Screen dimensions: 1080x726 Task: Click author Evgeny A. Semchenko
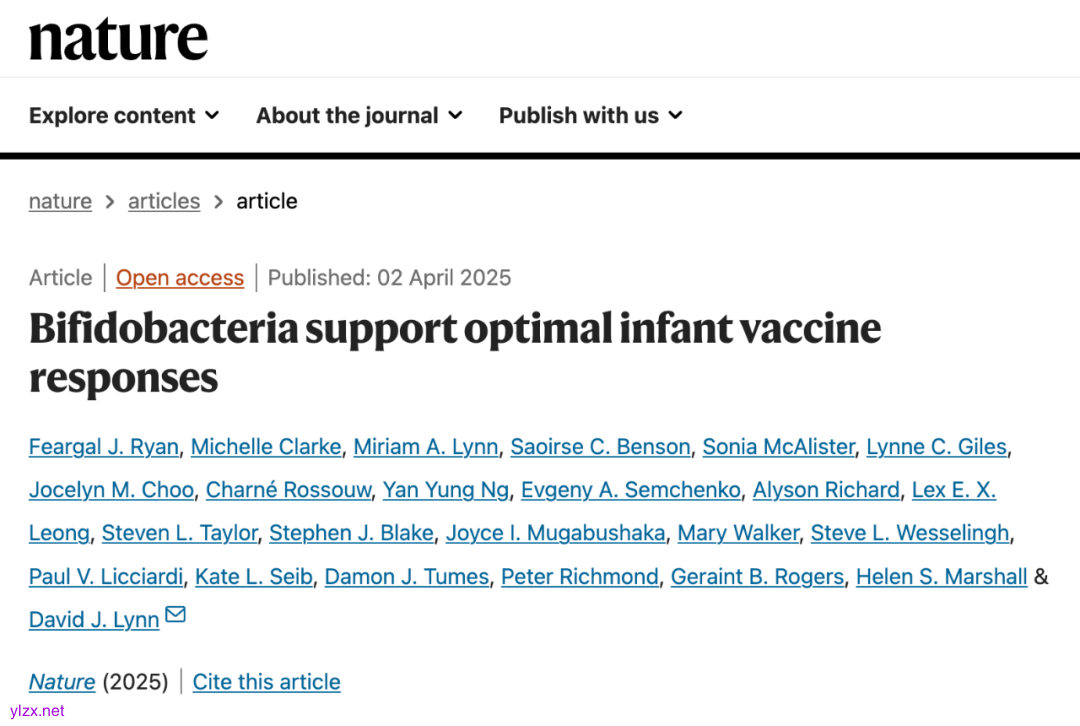coord(631,490)
